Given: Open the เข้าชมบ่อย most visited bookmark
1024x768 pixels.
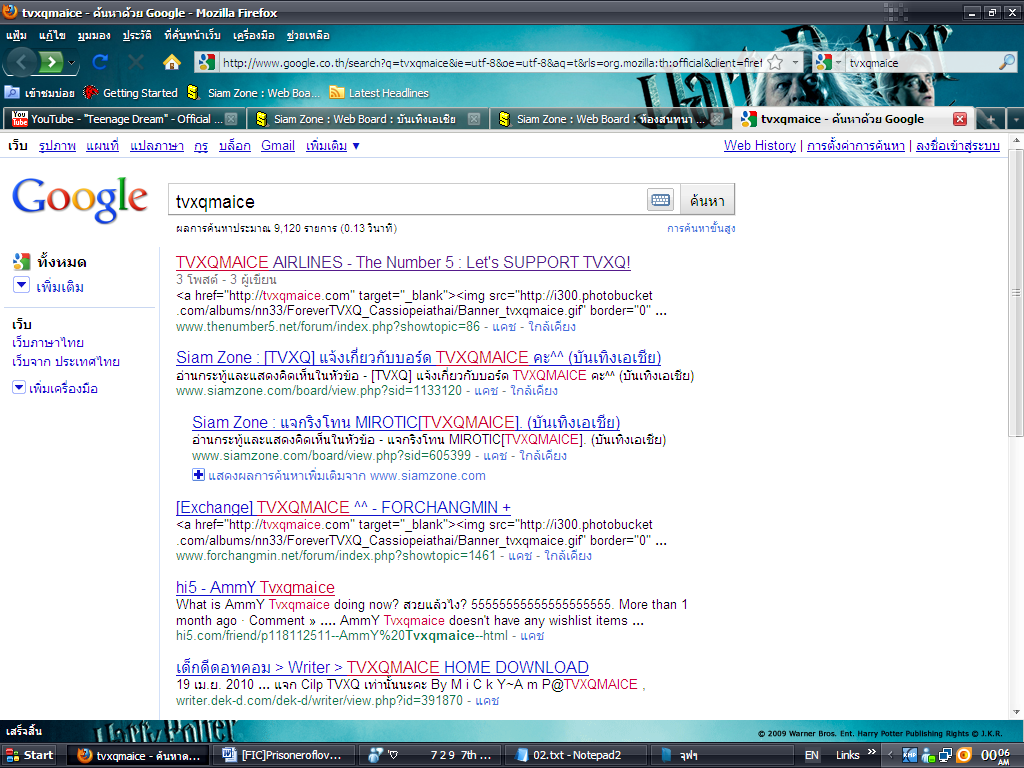Looking at the screenshot, I should 40,93.
